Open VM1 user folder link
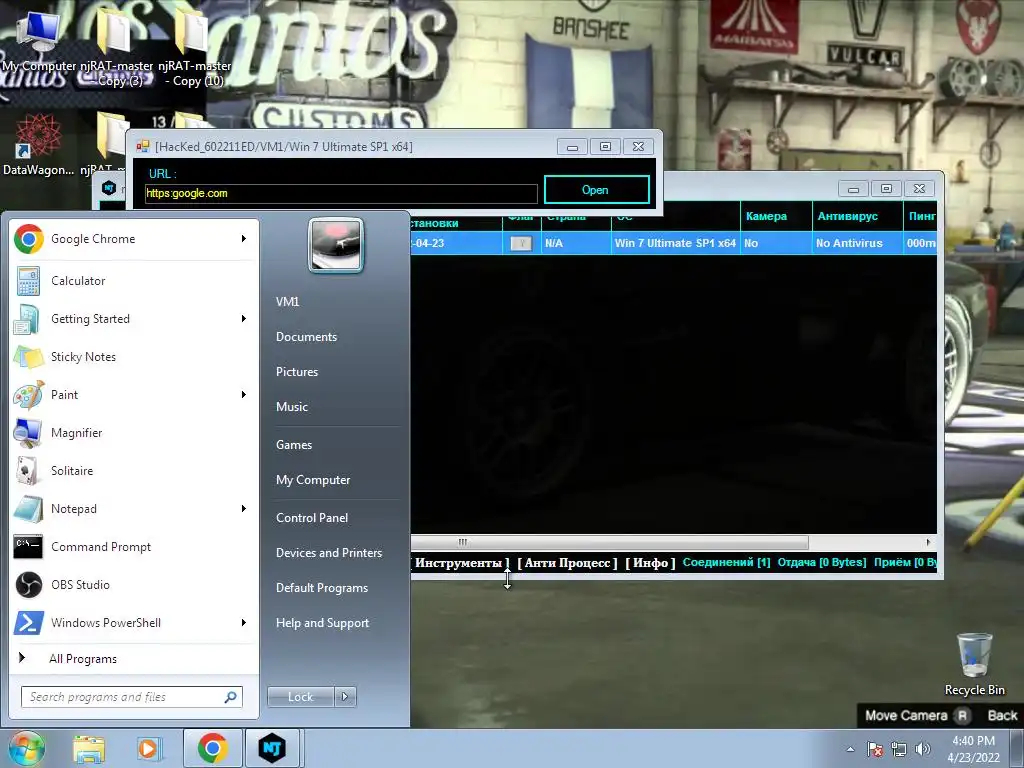Viewport: 1024px width, 768px height. click(287, 302)
